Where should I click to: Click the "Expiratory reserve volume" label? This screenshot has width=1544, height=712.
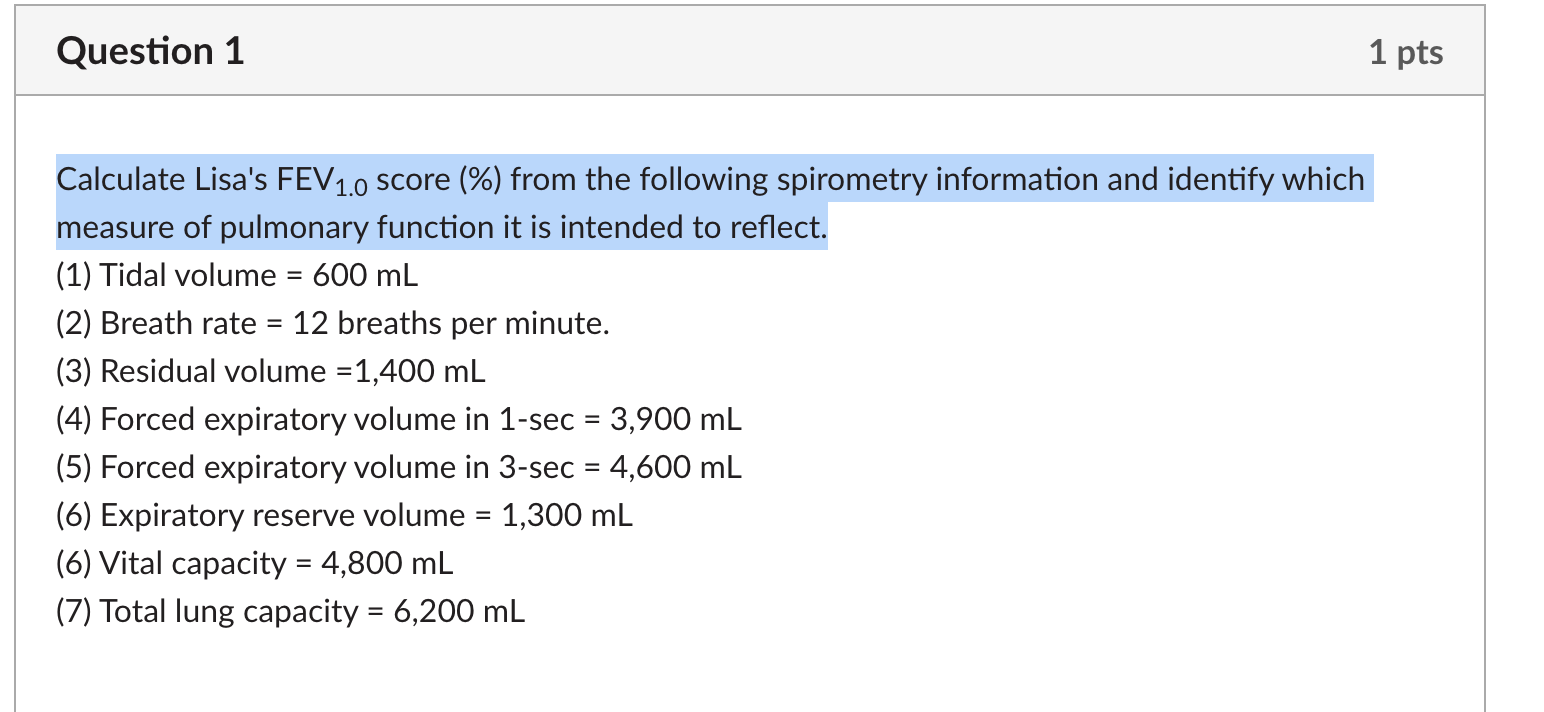283,515
